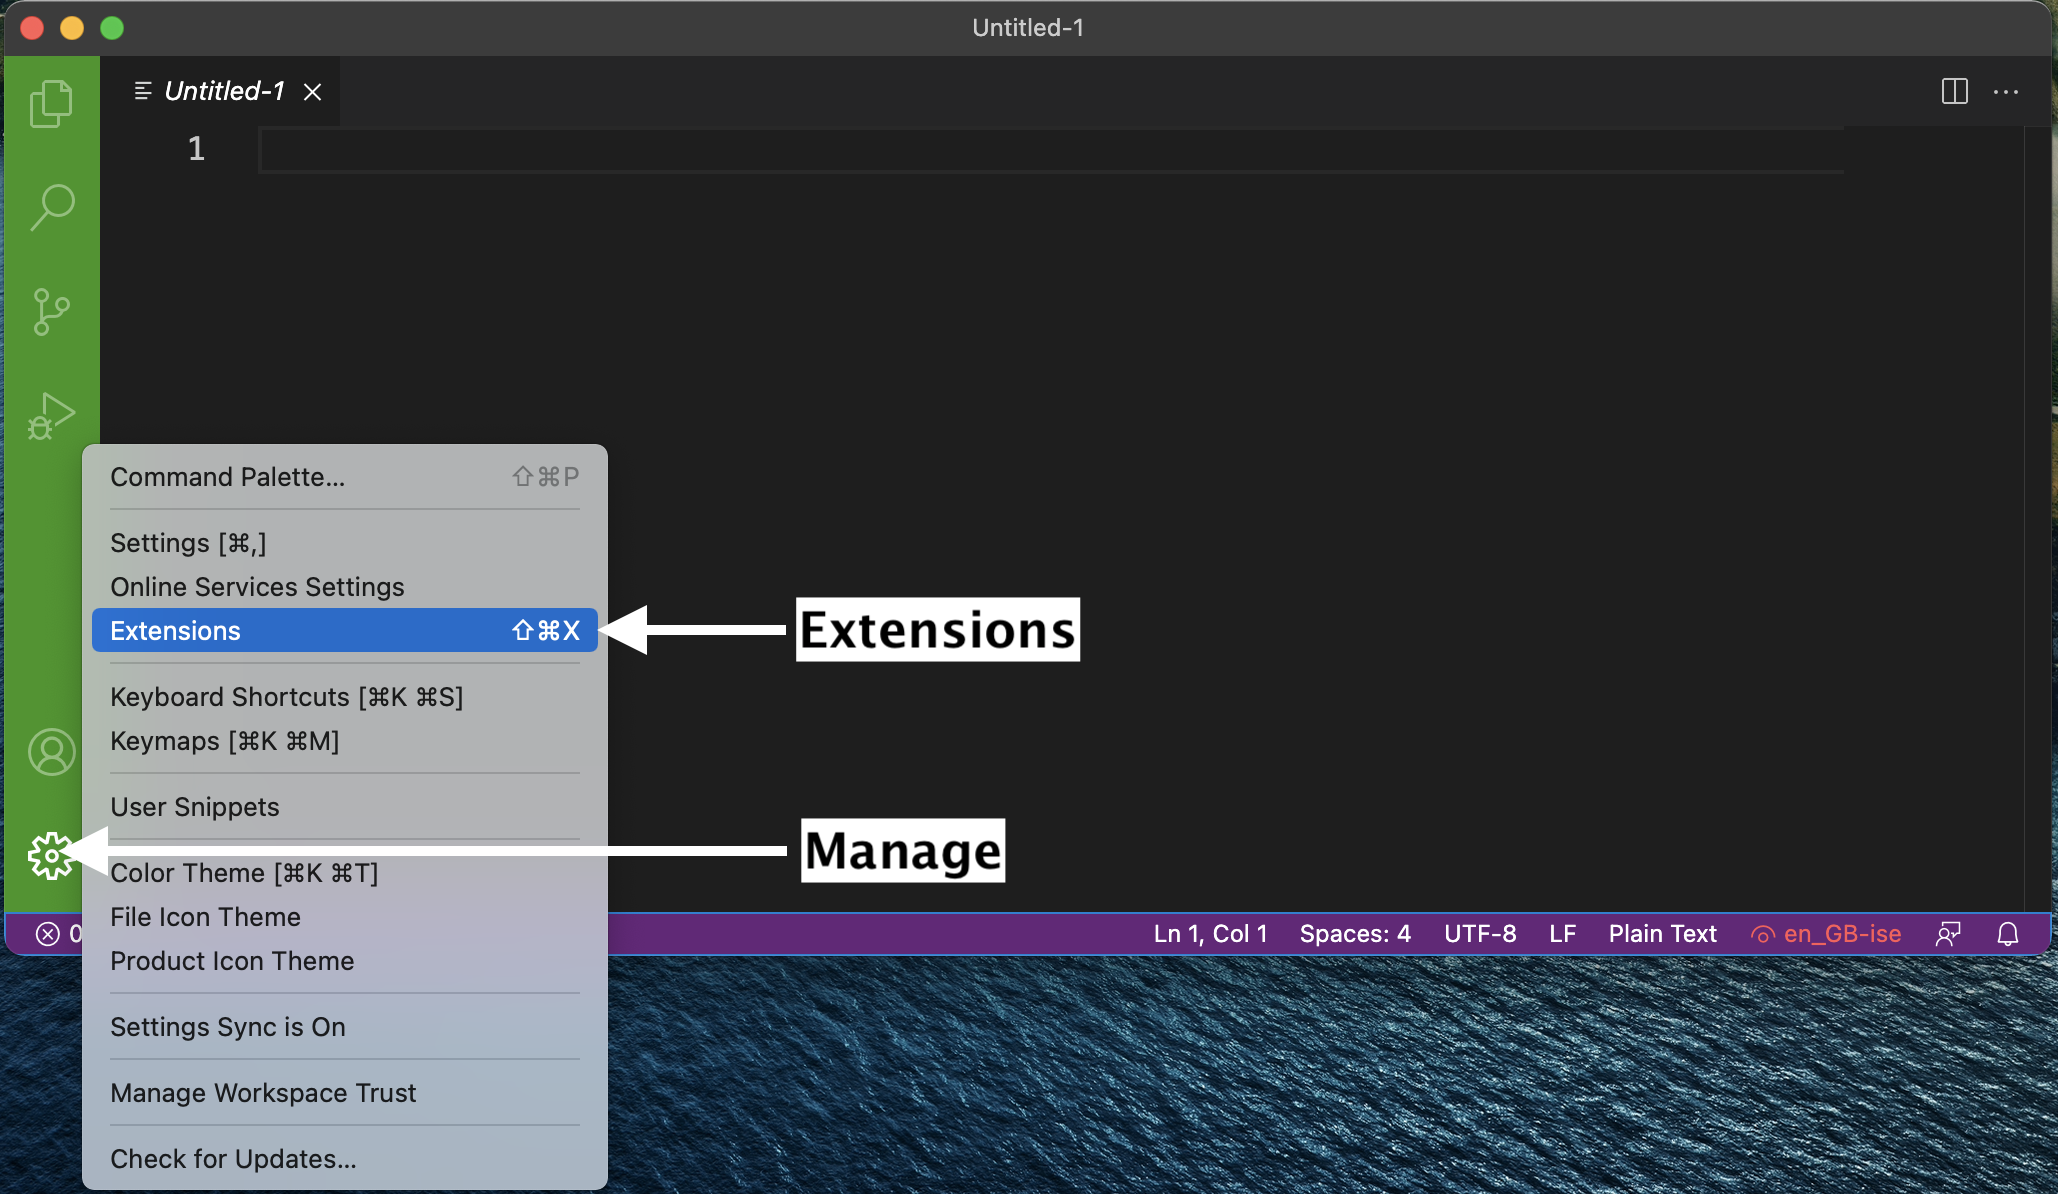Change file encoding UTF-8
2058x1194 pixels.
click(x=1480, y=934)
